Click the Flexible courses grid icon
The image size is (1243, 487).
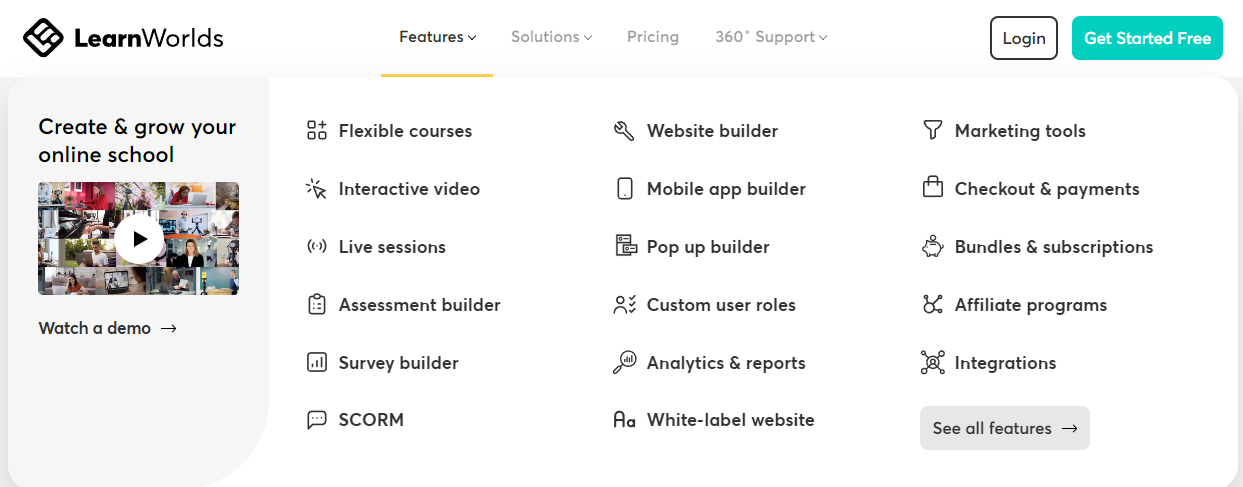[x=317, y=130]
